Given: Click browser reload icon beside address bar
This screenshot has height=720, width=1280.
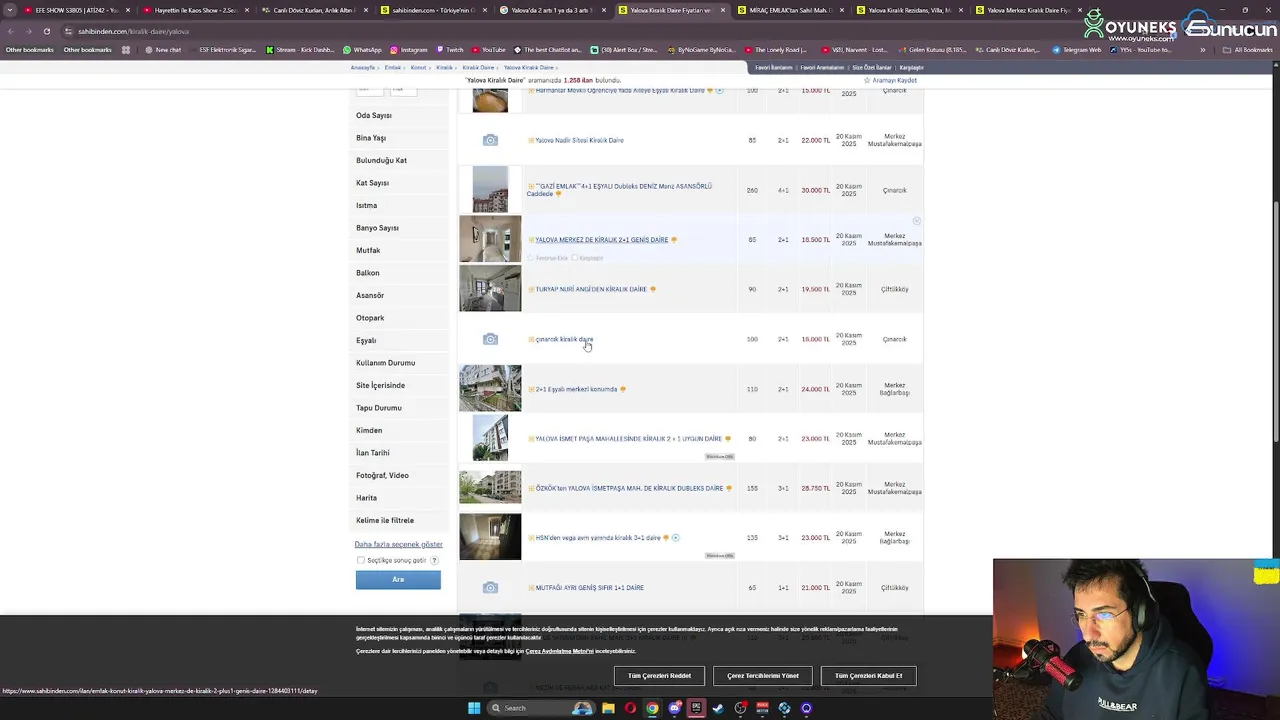Looking at the screenshot, I should 46,31.
